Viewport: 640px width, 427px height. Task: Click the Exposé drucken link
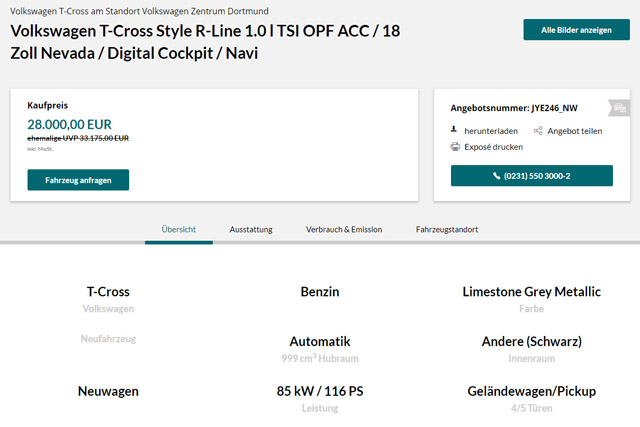[494, 147]
